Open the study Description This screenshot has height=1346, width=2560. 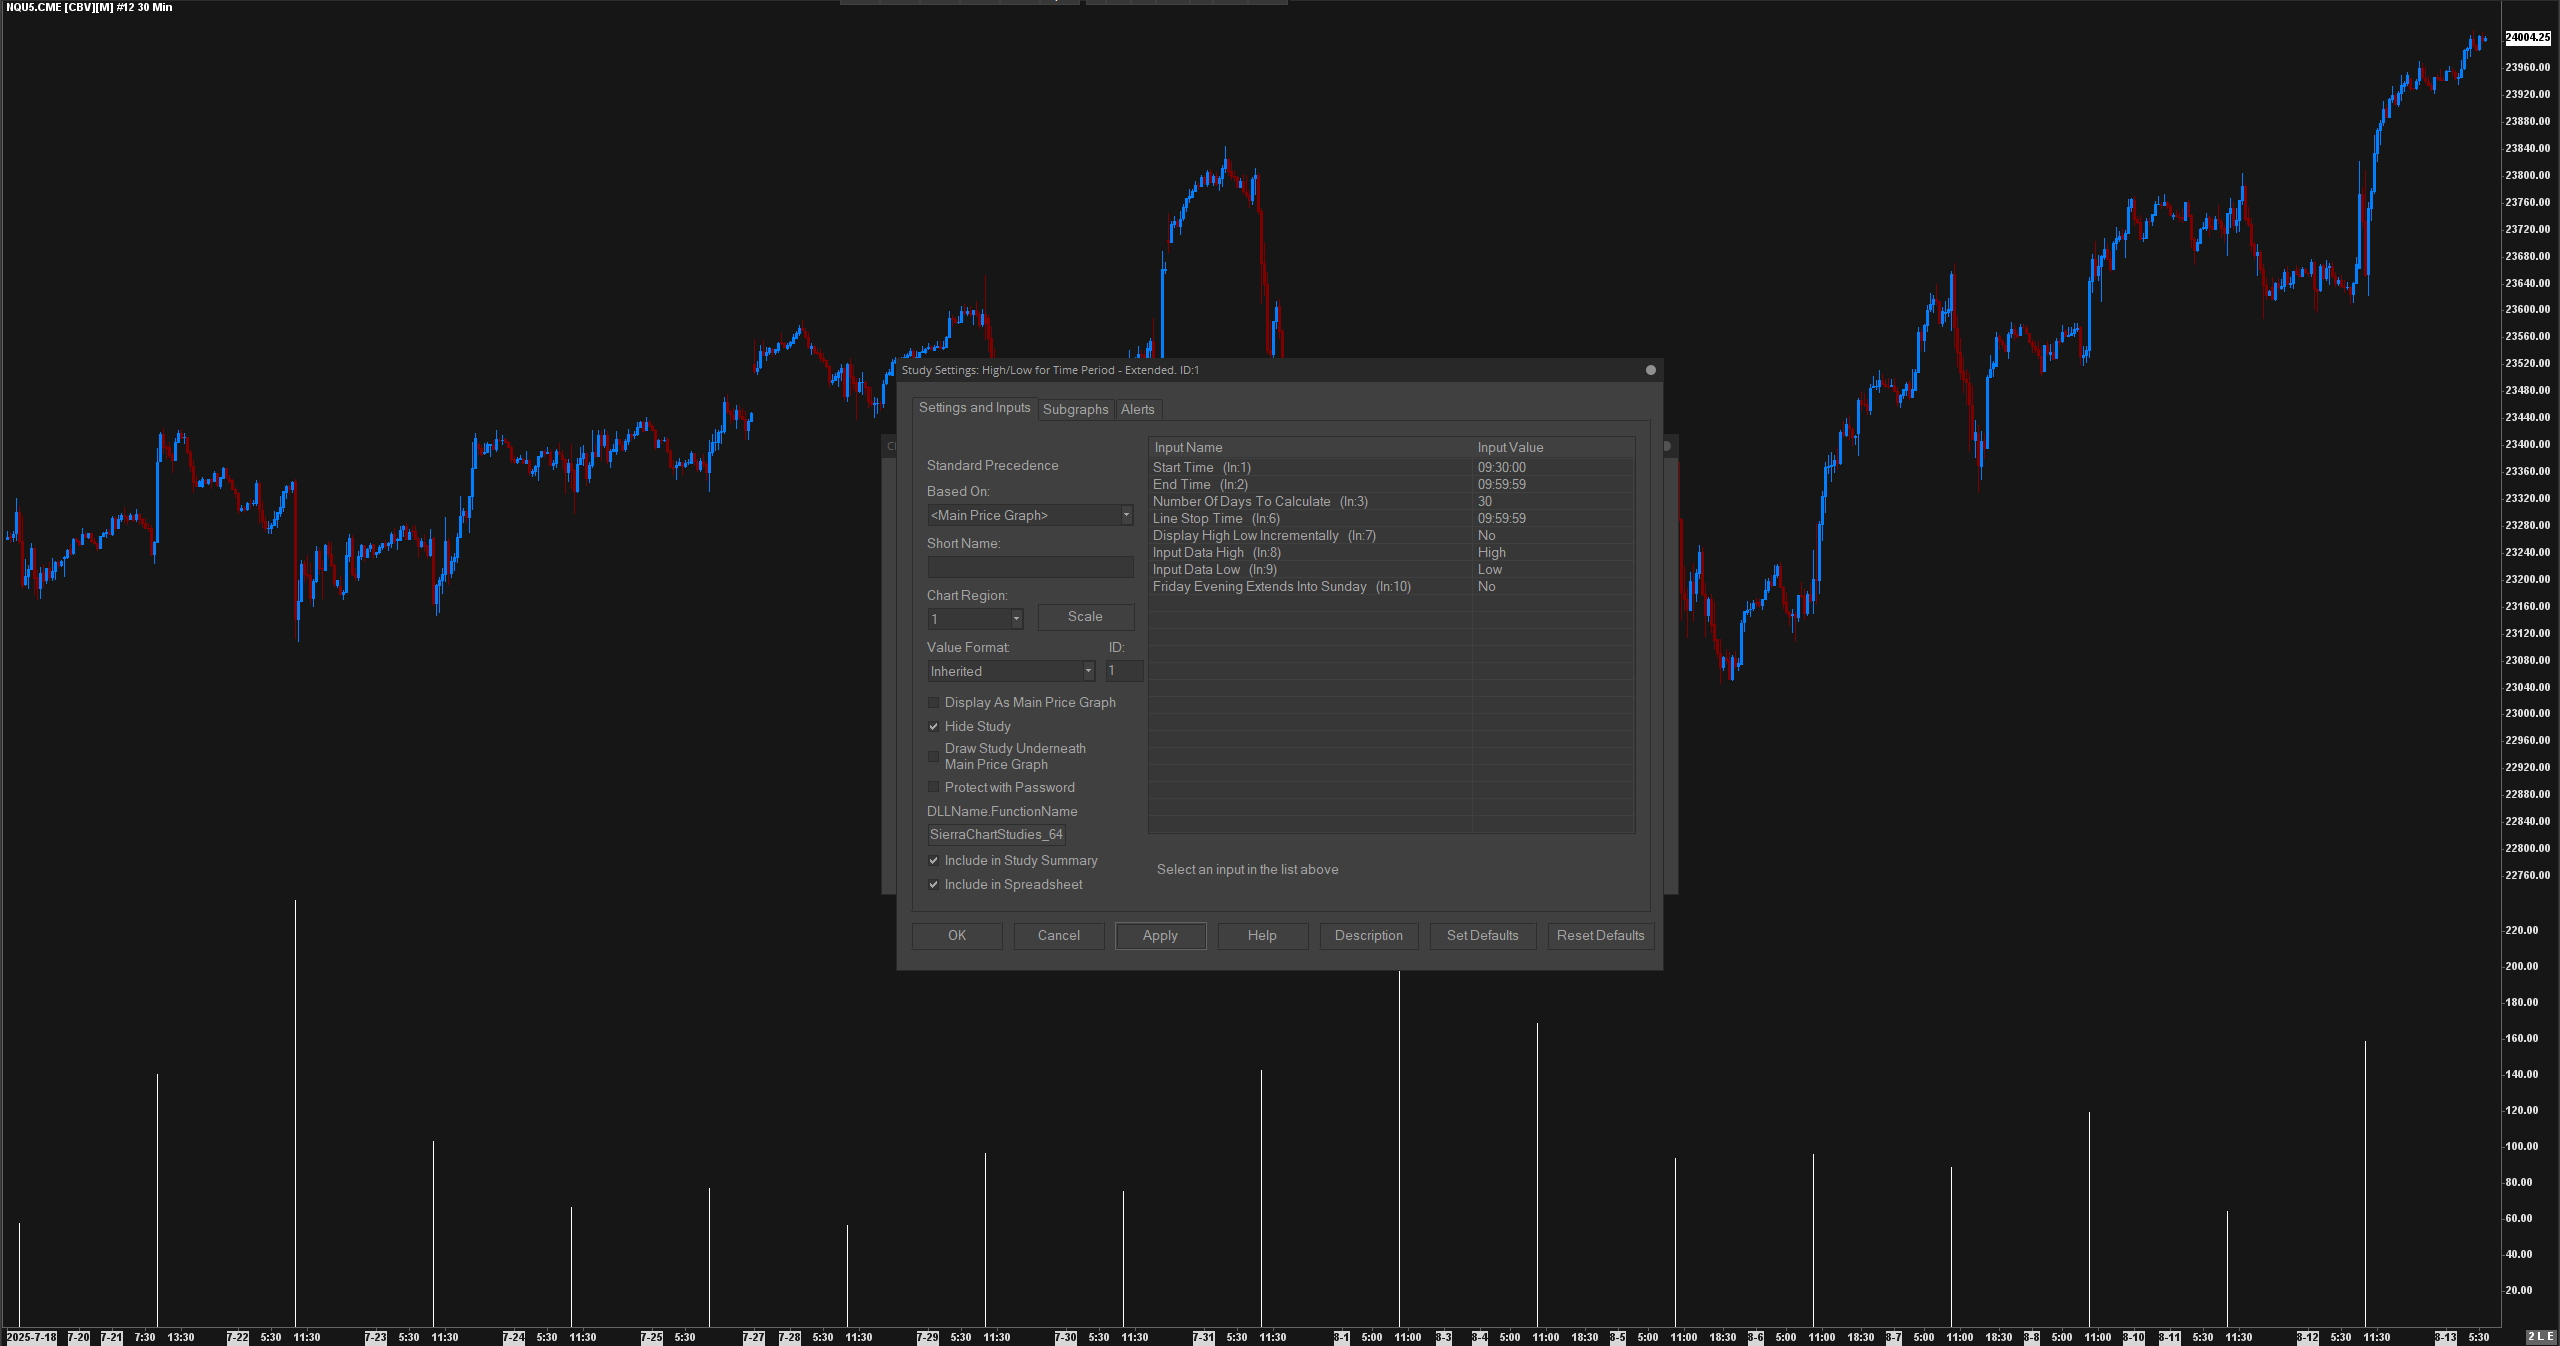point(1368,936)
